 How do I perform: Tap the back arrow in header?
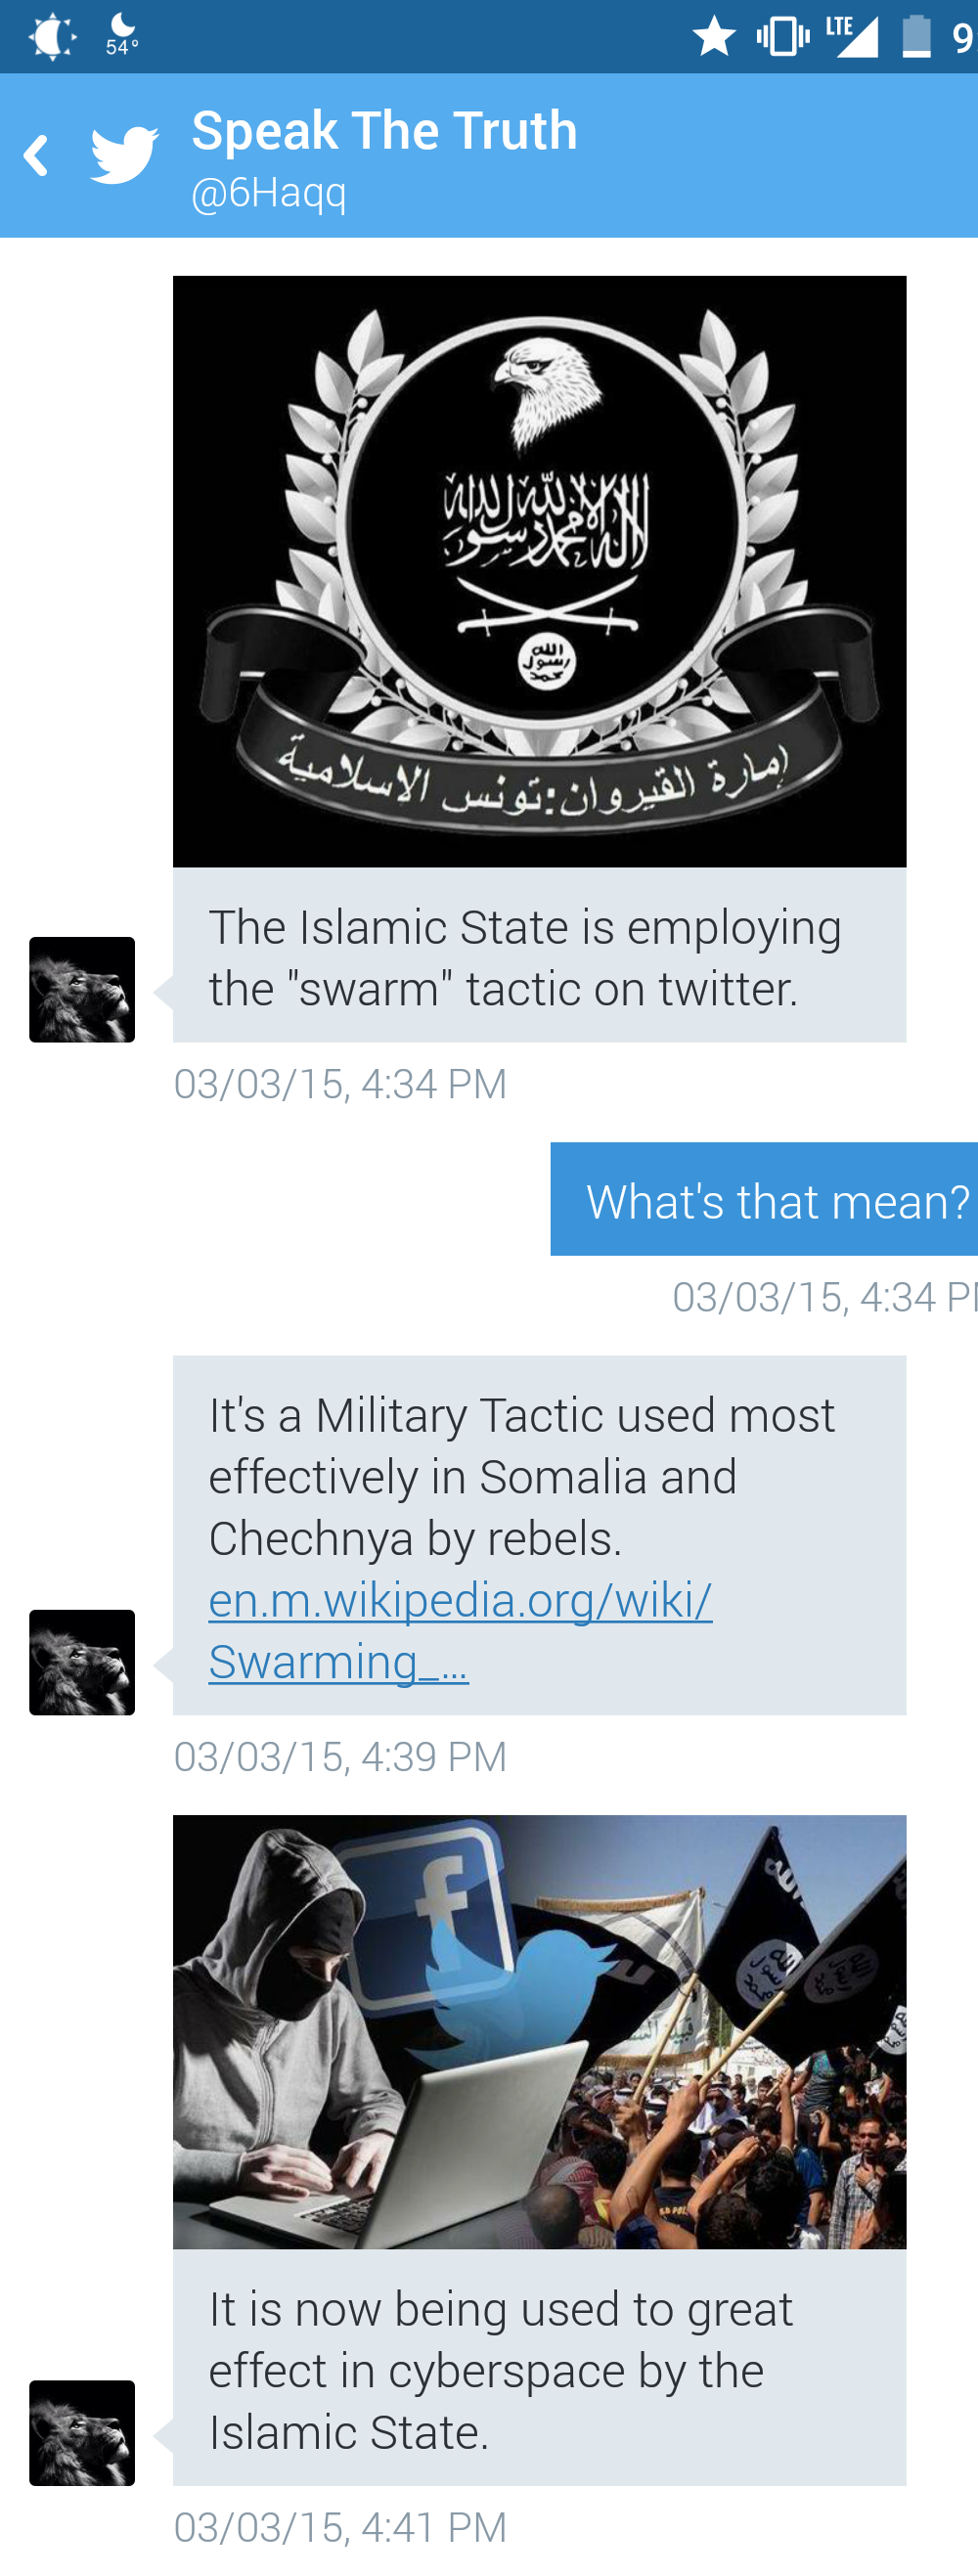point(36,156)
